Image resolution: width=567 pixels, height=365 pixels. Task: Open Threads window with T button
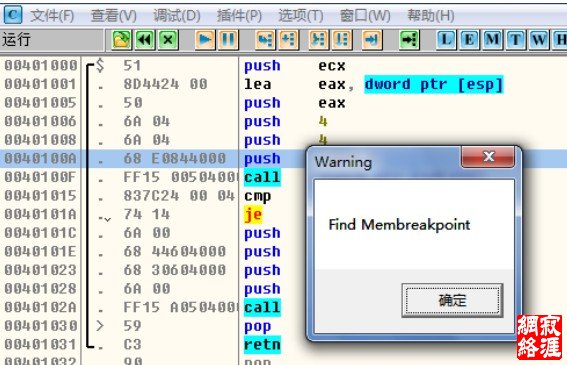tap(516, 39)
